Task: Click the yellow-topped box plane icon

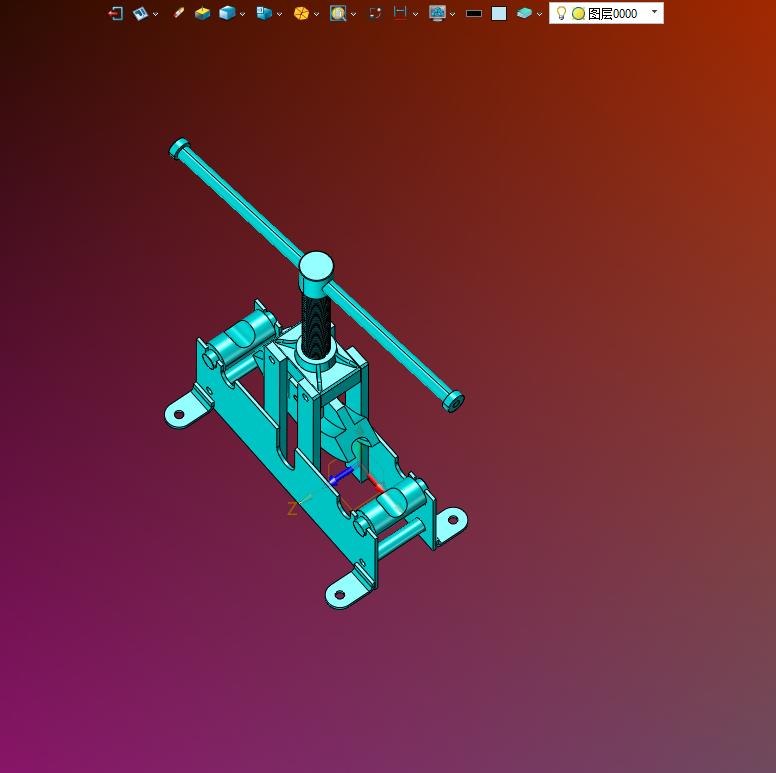Action: click(x=202, y=13)
